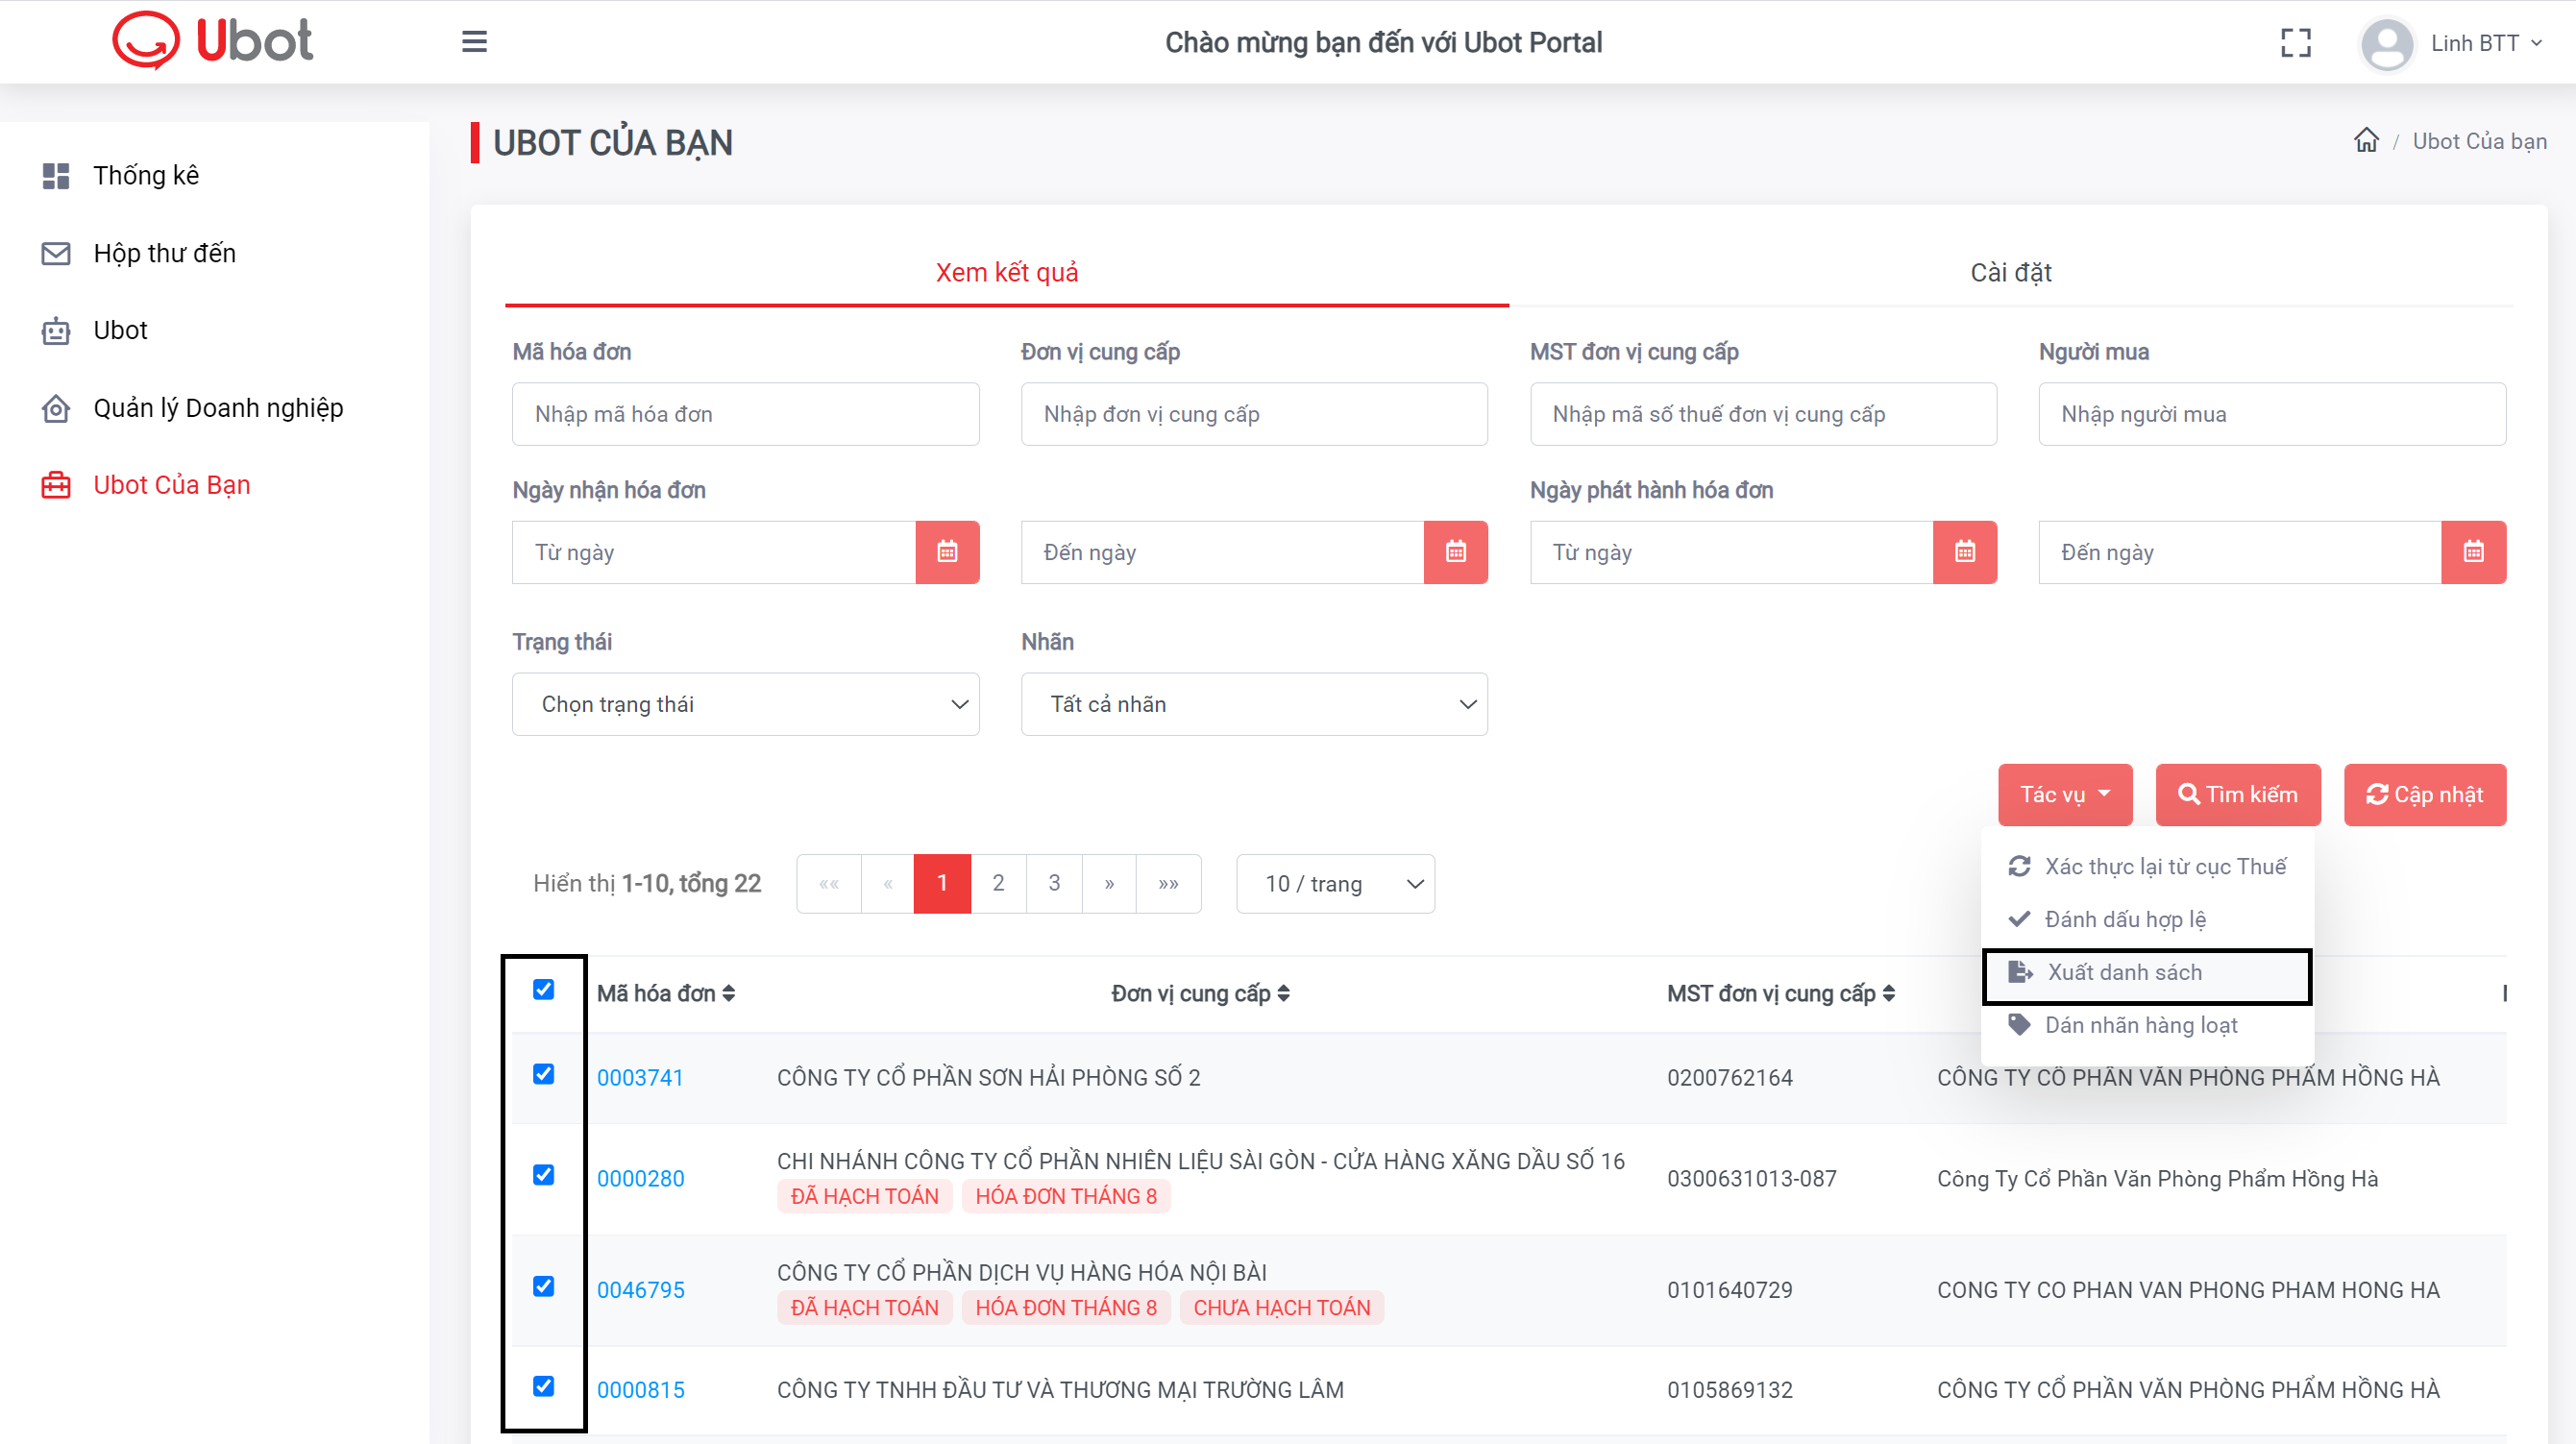The width and height of the screenshot is (2576, 1444).
Task: Click CÔNG TY CỔ PHẦN SƠN HẢI PHÒNG SỐ 2
Action: click(988, 1078)
